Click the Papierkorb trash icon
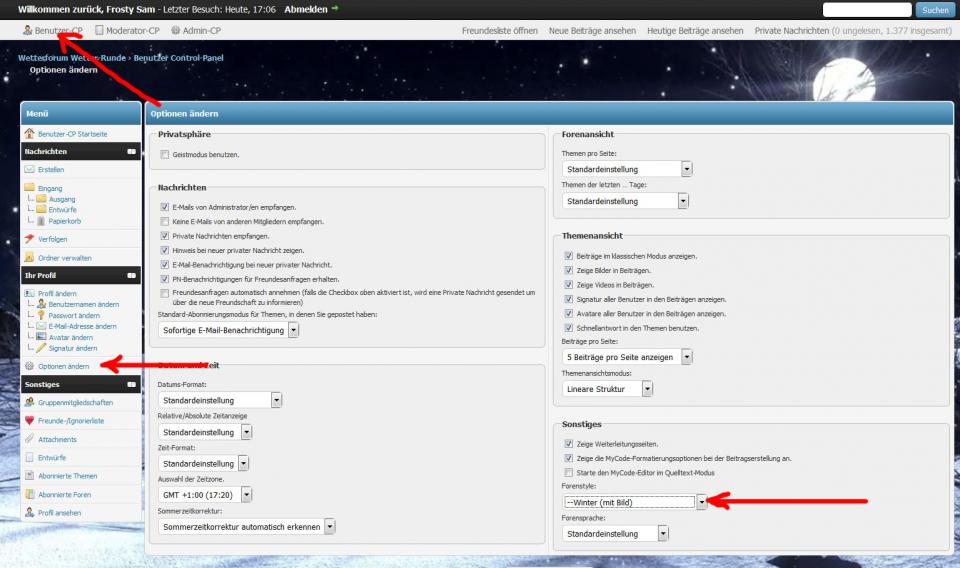 (x=41, y=221)
